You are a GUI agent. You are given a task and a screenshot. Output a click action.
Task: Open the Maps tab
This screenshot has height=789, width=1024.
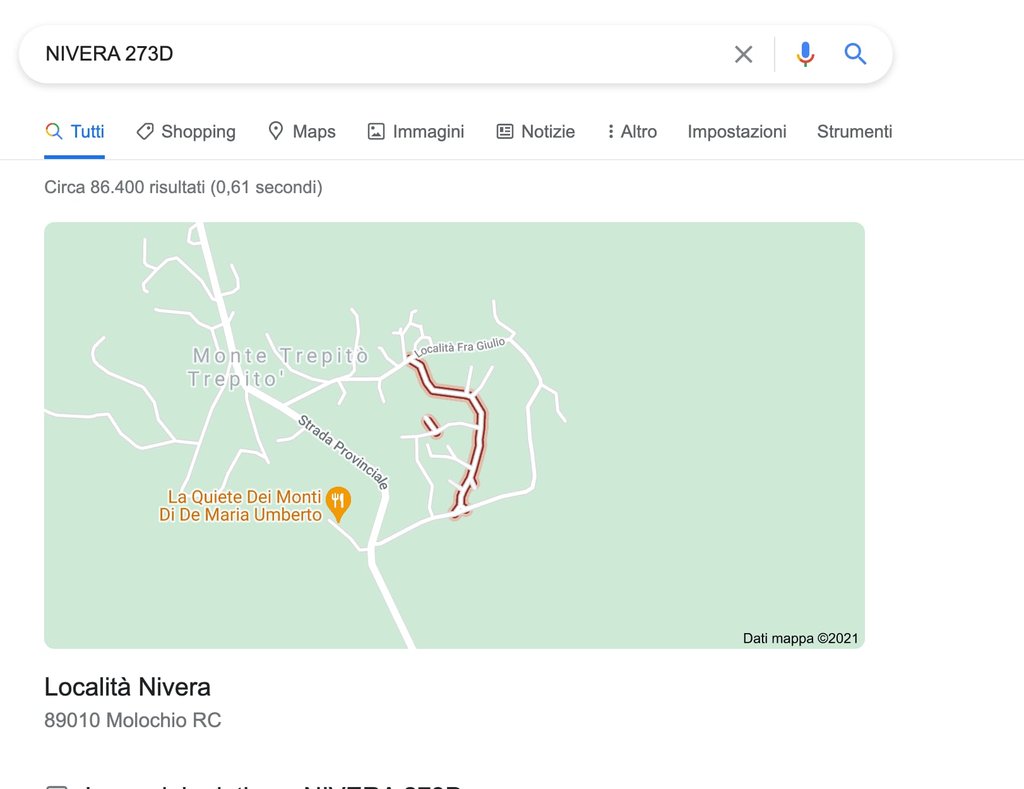pyautogui.click(x=302, y=132)
